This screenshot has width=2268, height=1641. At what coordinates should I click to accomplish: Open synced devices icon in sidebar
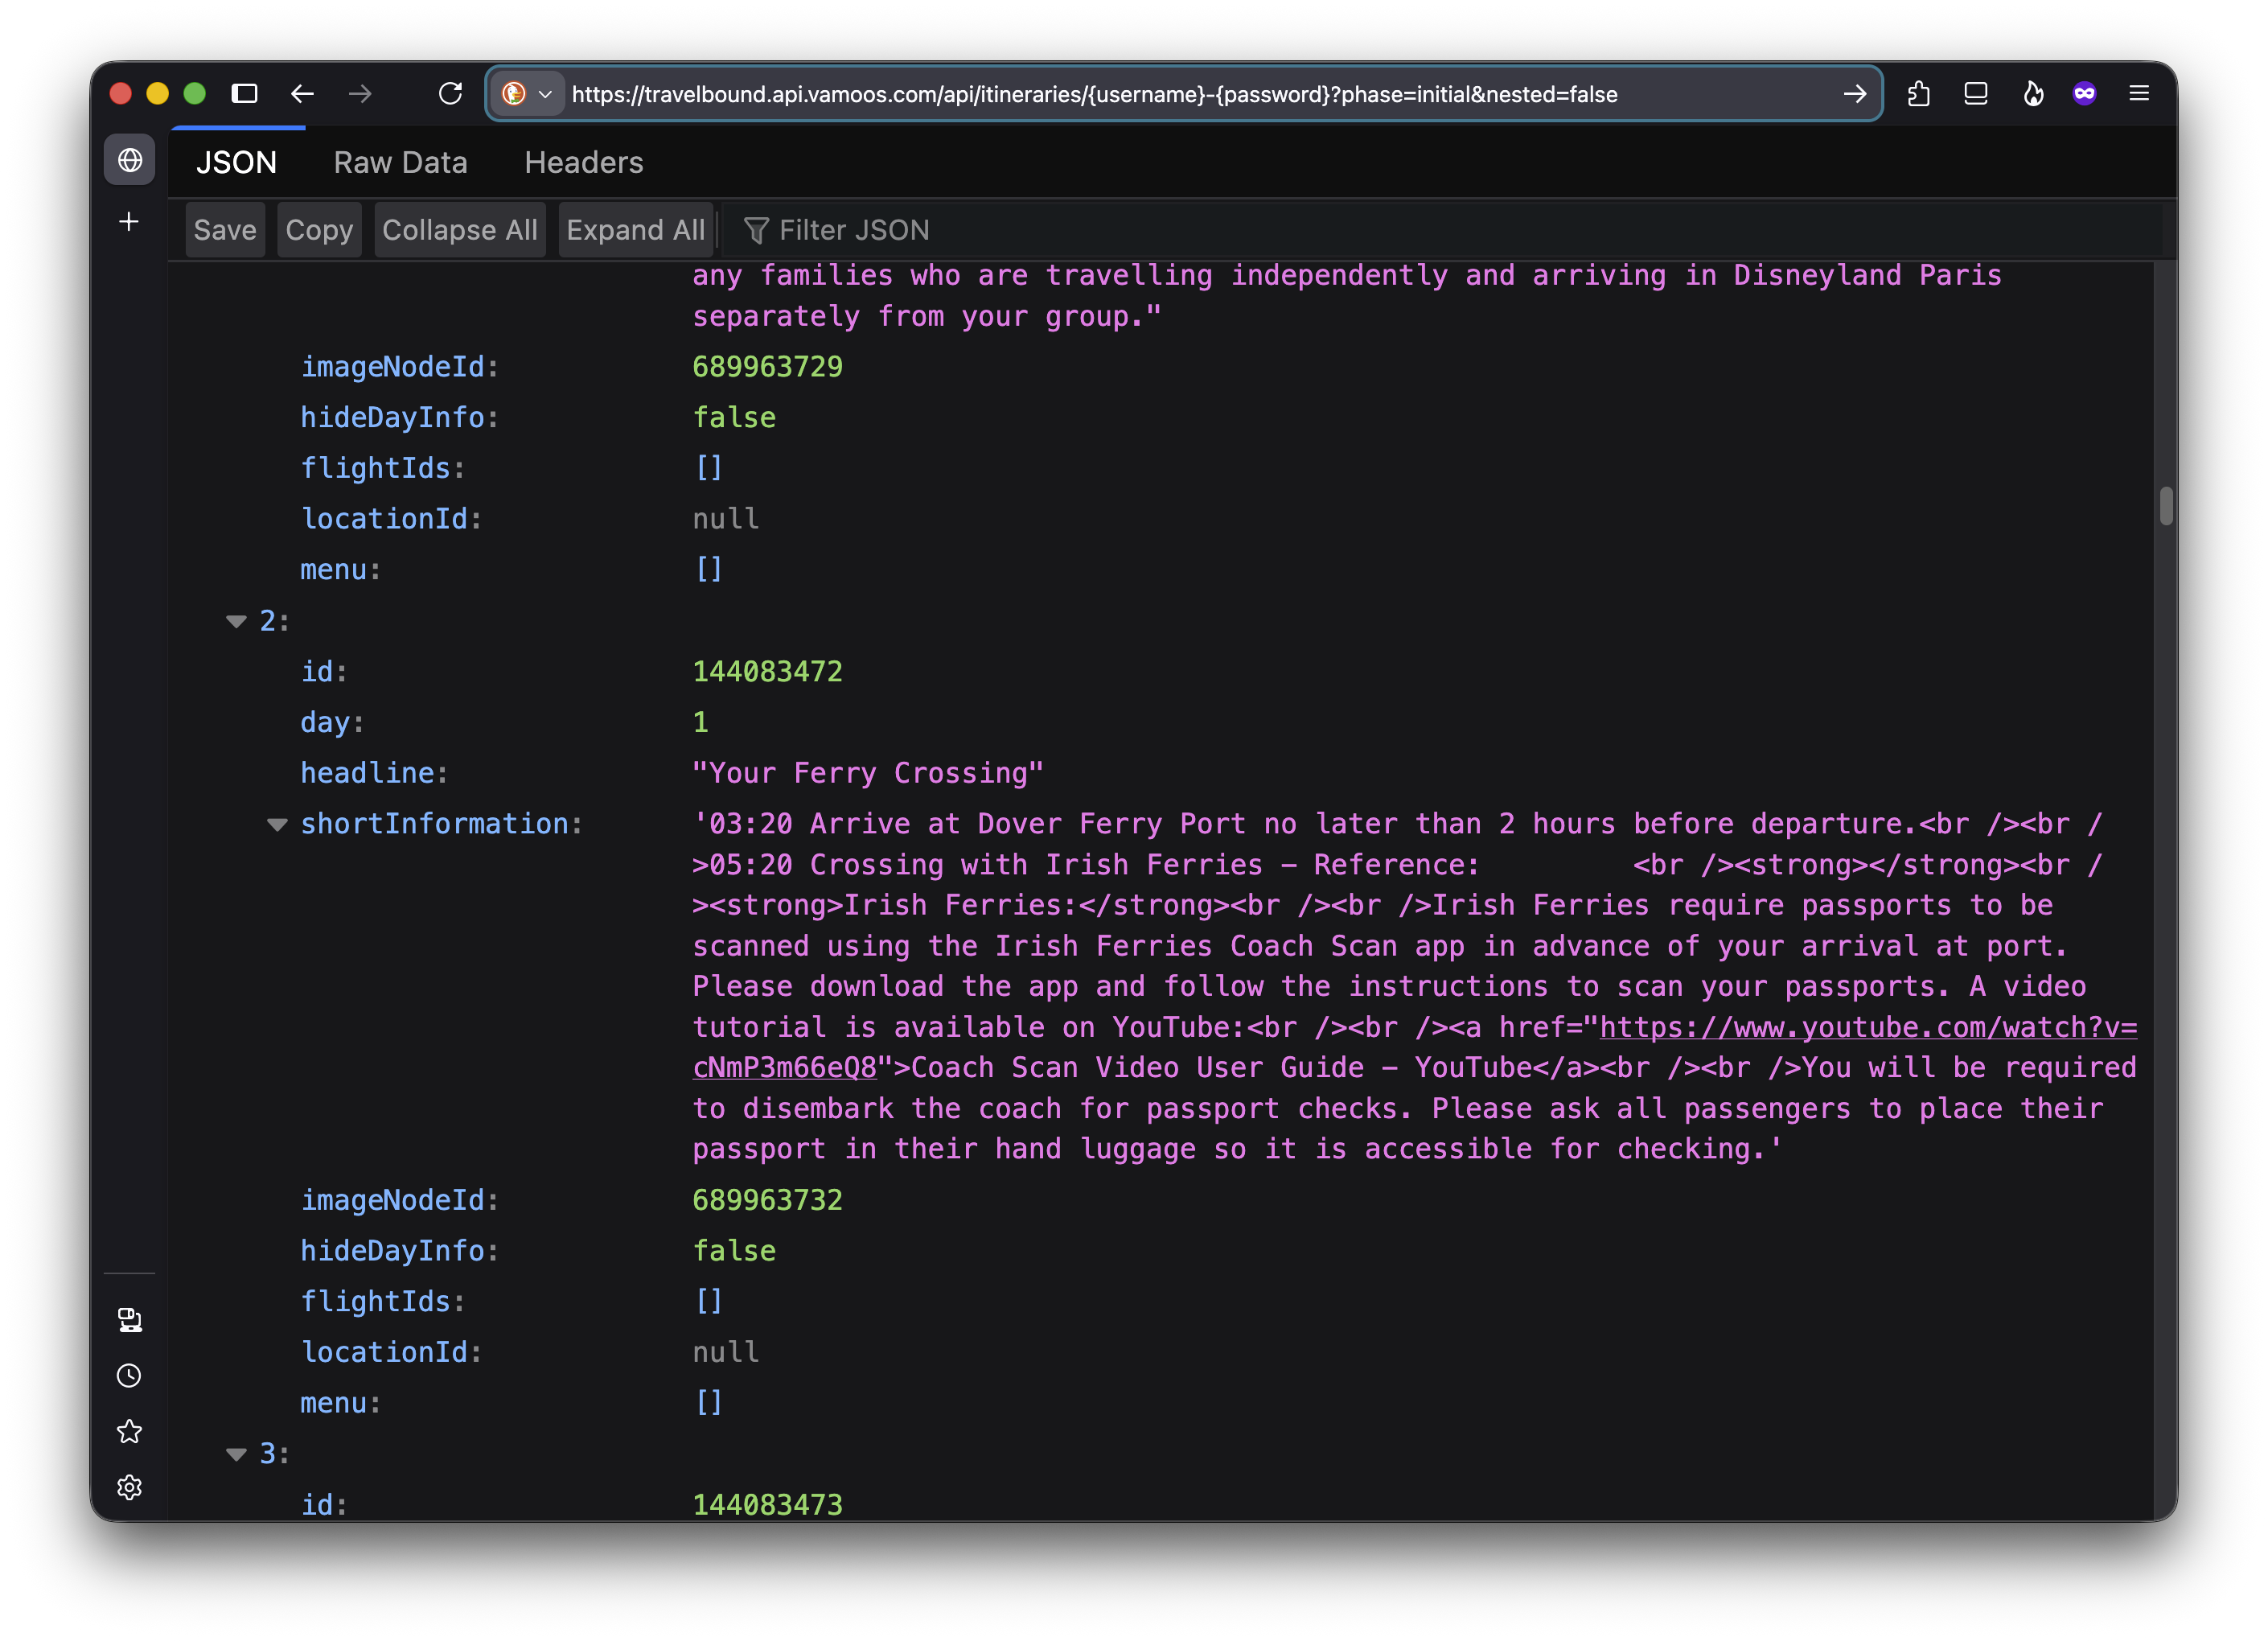coord(129,1320)
